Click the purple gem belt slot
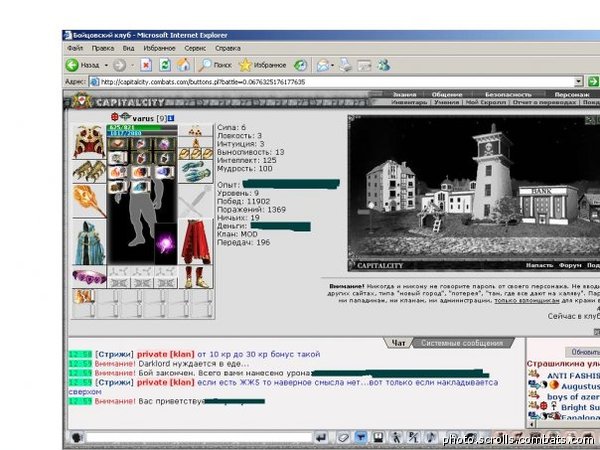 coord(89,277)
